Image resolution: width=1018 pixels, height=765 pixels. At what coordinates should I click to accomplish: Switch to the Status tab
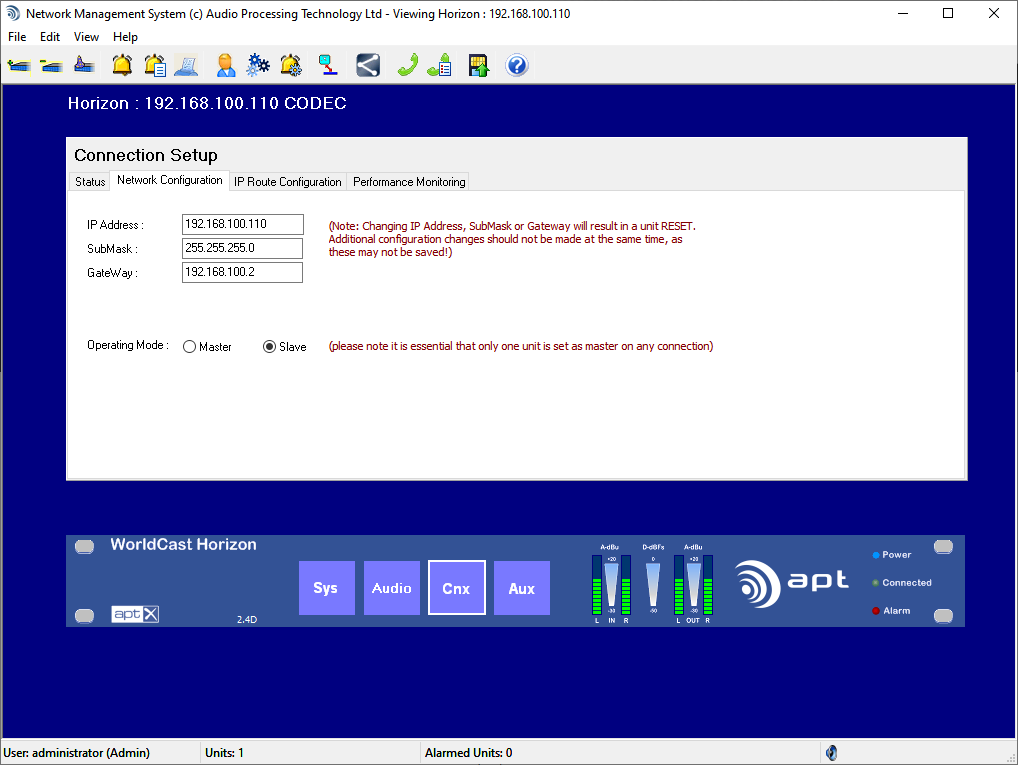pyautogui.click(x=90, y=182)
